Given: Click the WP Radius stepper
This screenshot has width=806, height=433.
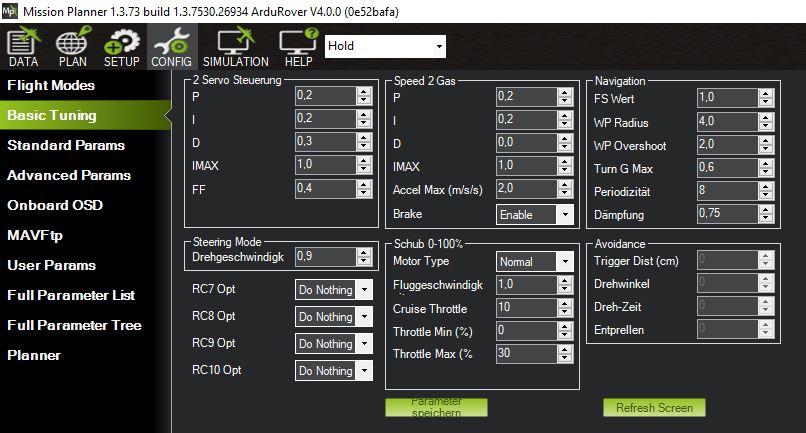Looking at the screenshot, I should coord(766,121).
